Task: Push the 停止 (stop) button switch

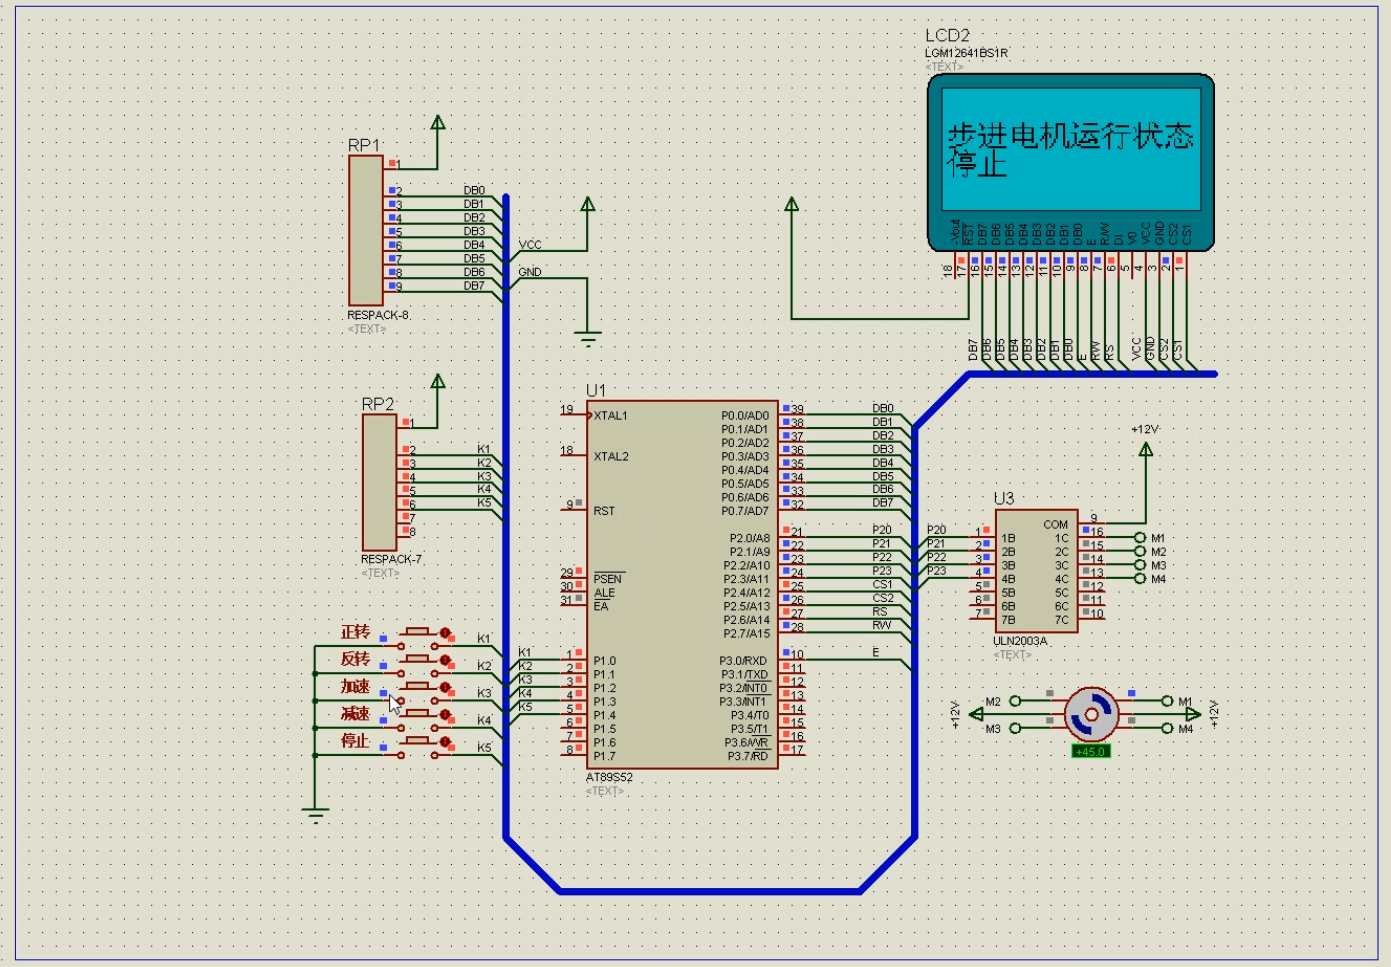Action: tap(417, 741)
